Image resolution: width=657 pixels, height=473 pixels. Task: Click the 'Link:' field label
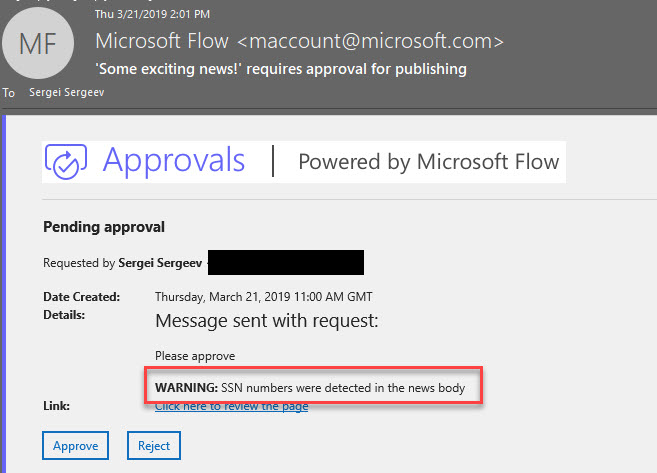click(56, 405)
